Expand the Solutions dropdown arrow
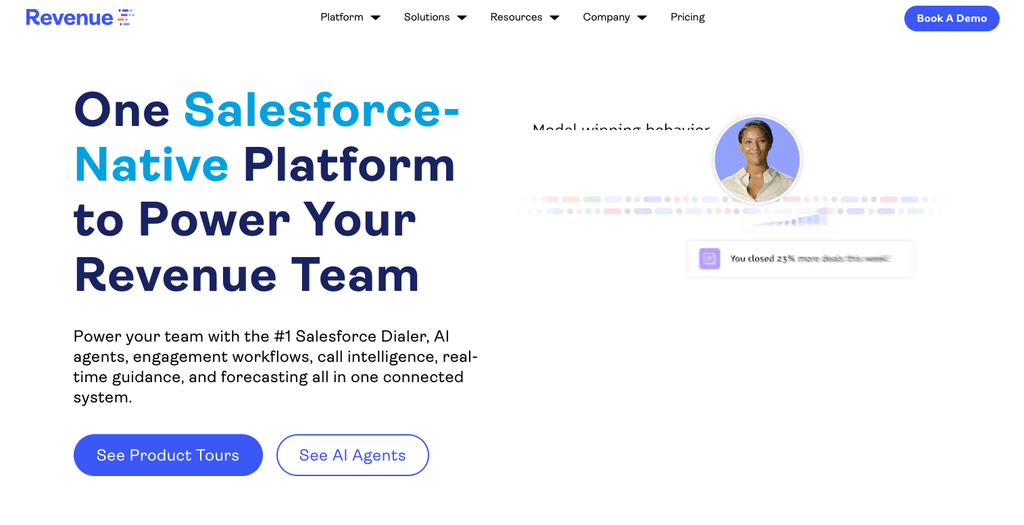Image resolution: width=1024 pixels, height=525 pixels. tap(462, 18)
